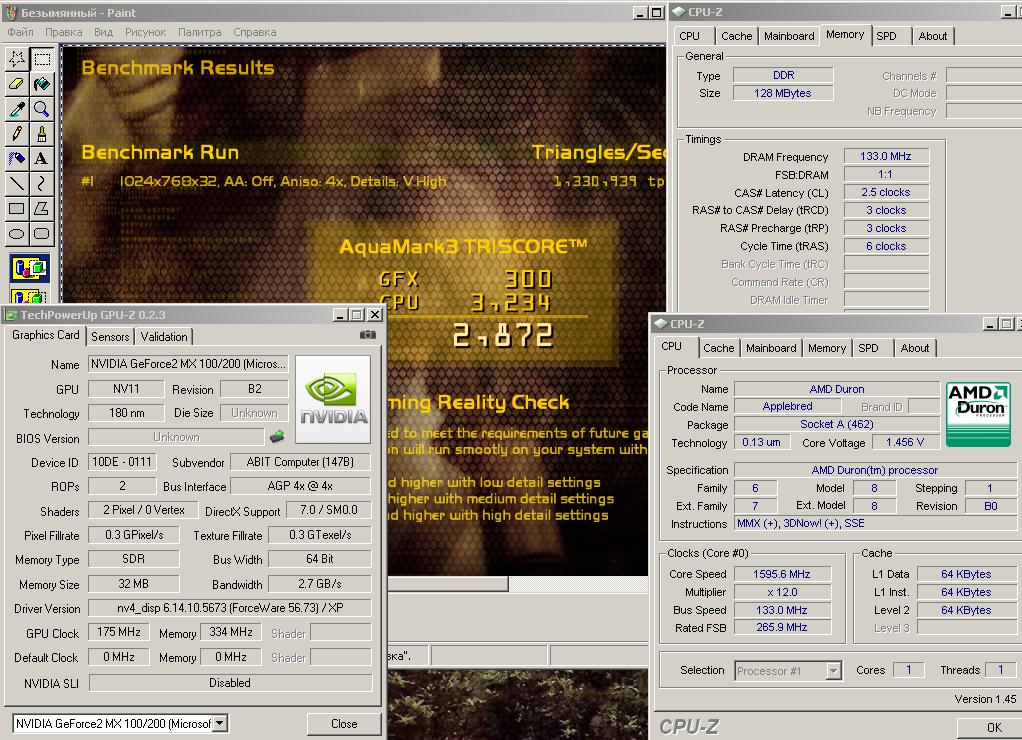Screen dimensions: 1022x740
Task: Click the CAS# Latency 2.5 clocks value
Action: click(x=886, y=192)
